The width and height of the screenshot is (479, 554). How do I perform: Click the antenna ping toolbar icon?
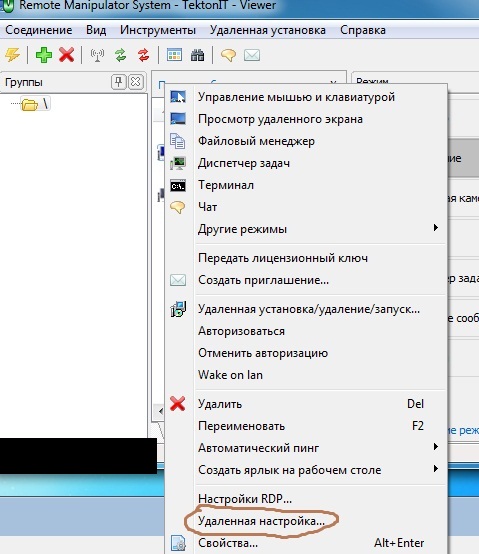[97, 55]
